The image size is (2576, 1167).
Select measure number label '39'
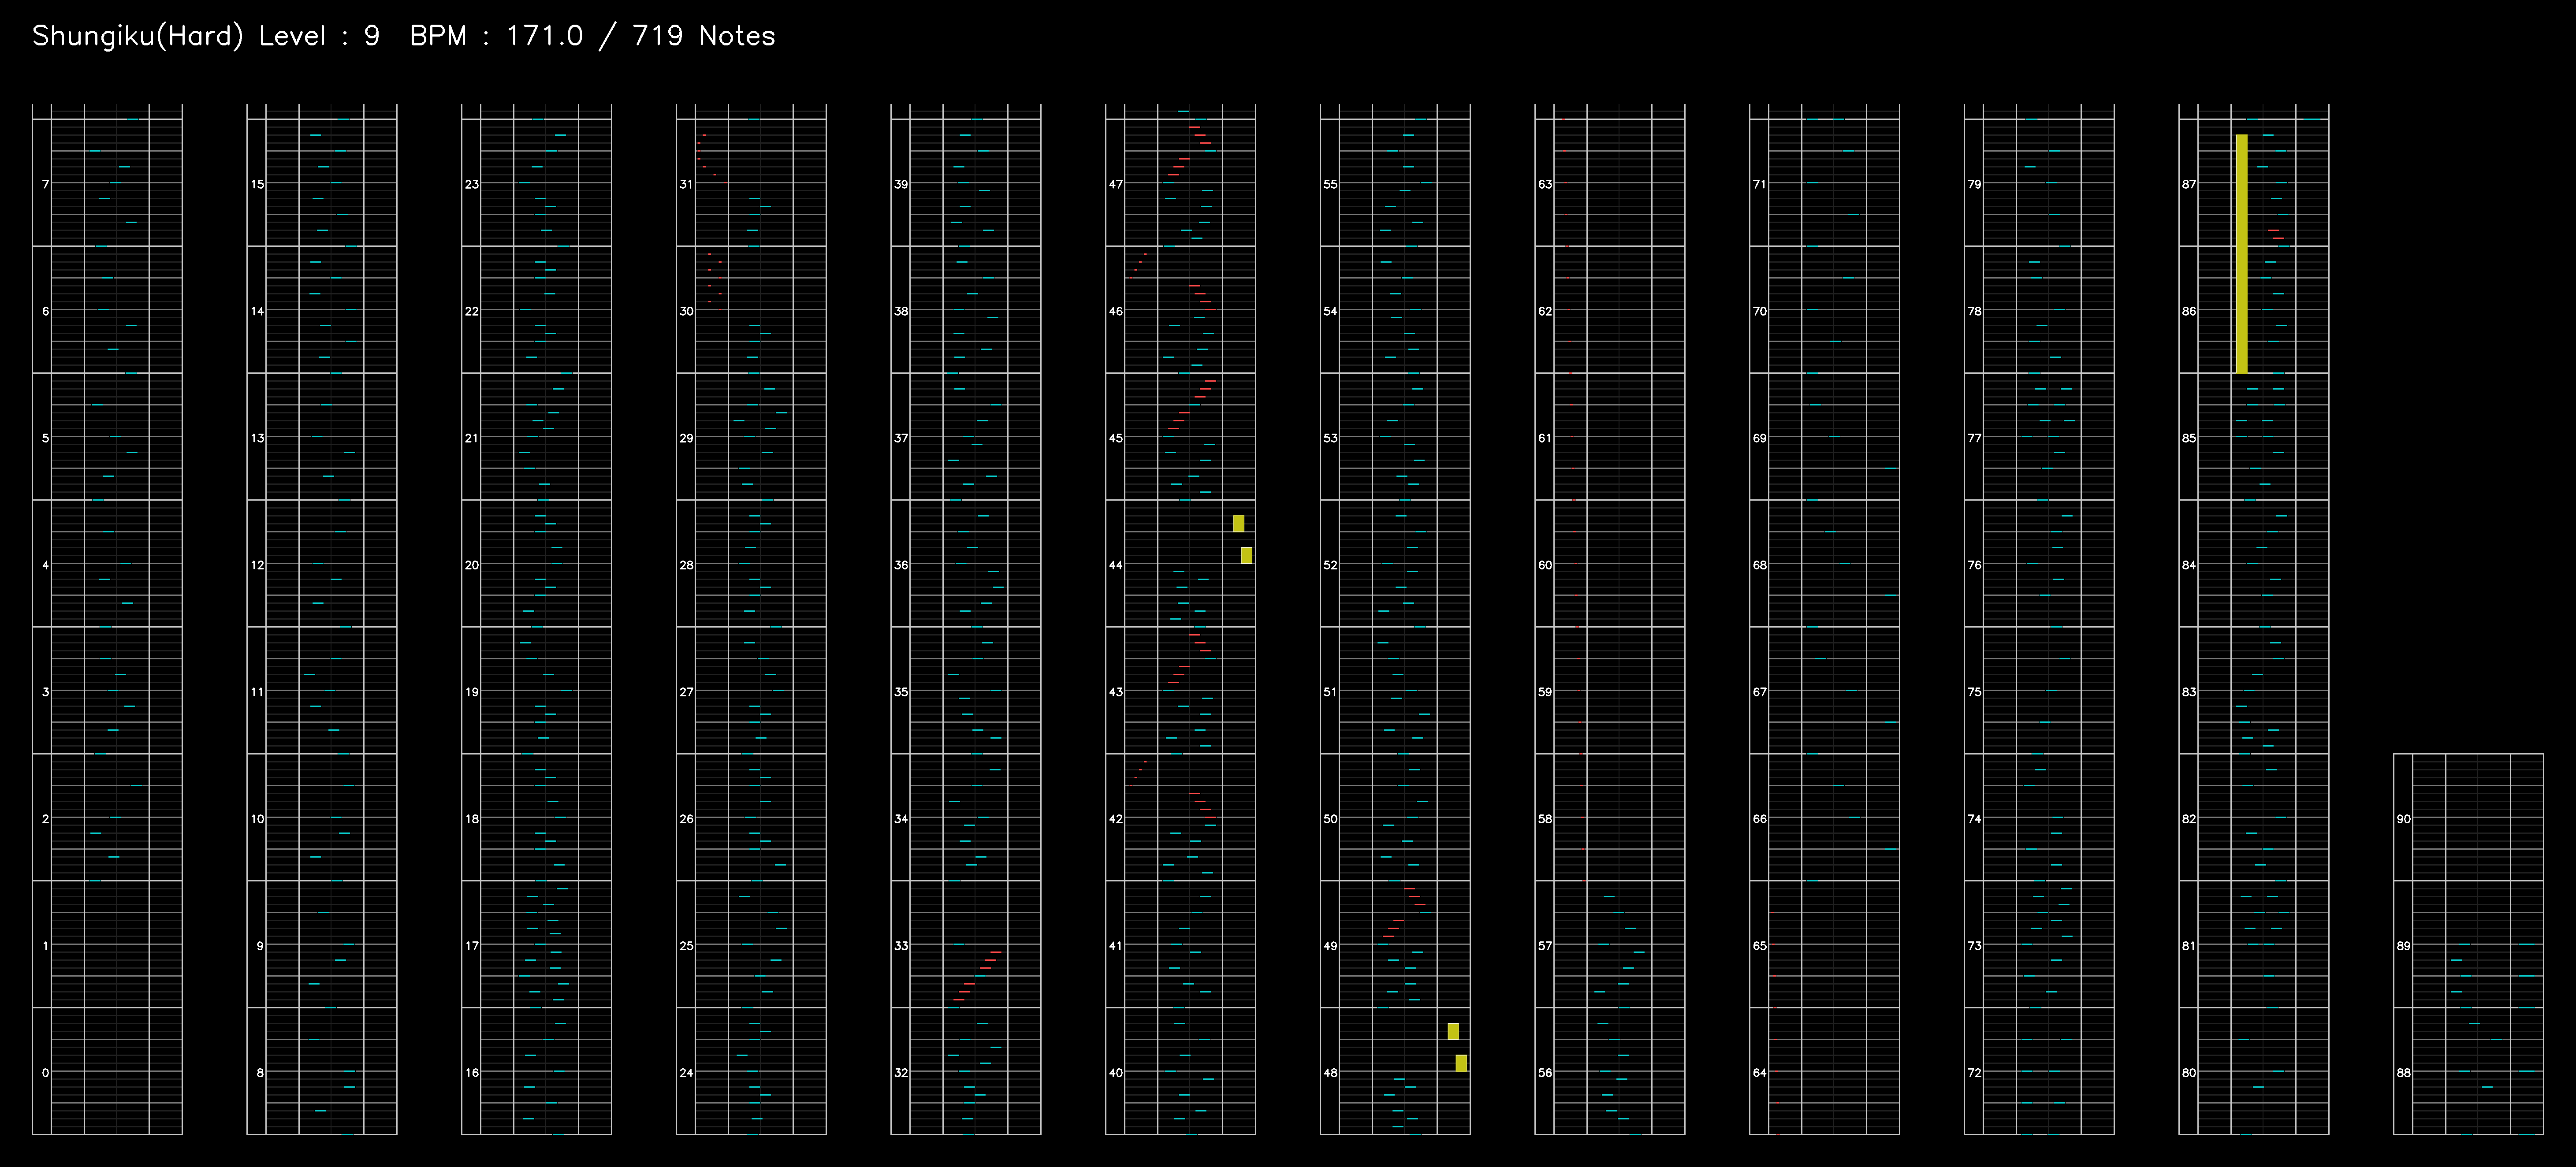pos(901,184)
